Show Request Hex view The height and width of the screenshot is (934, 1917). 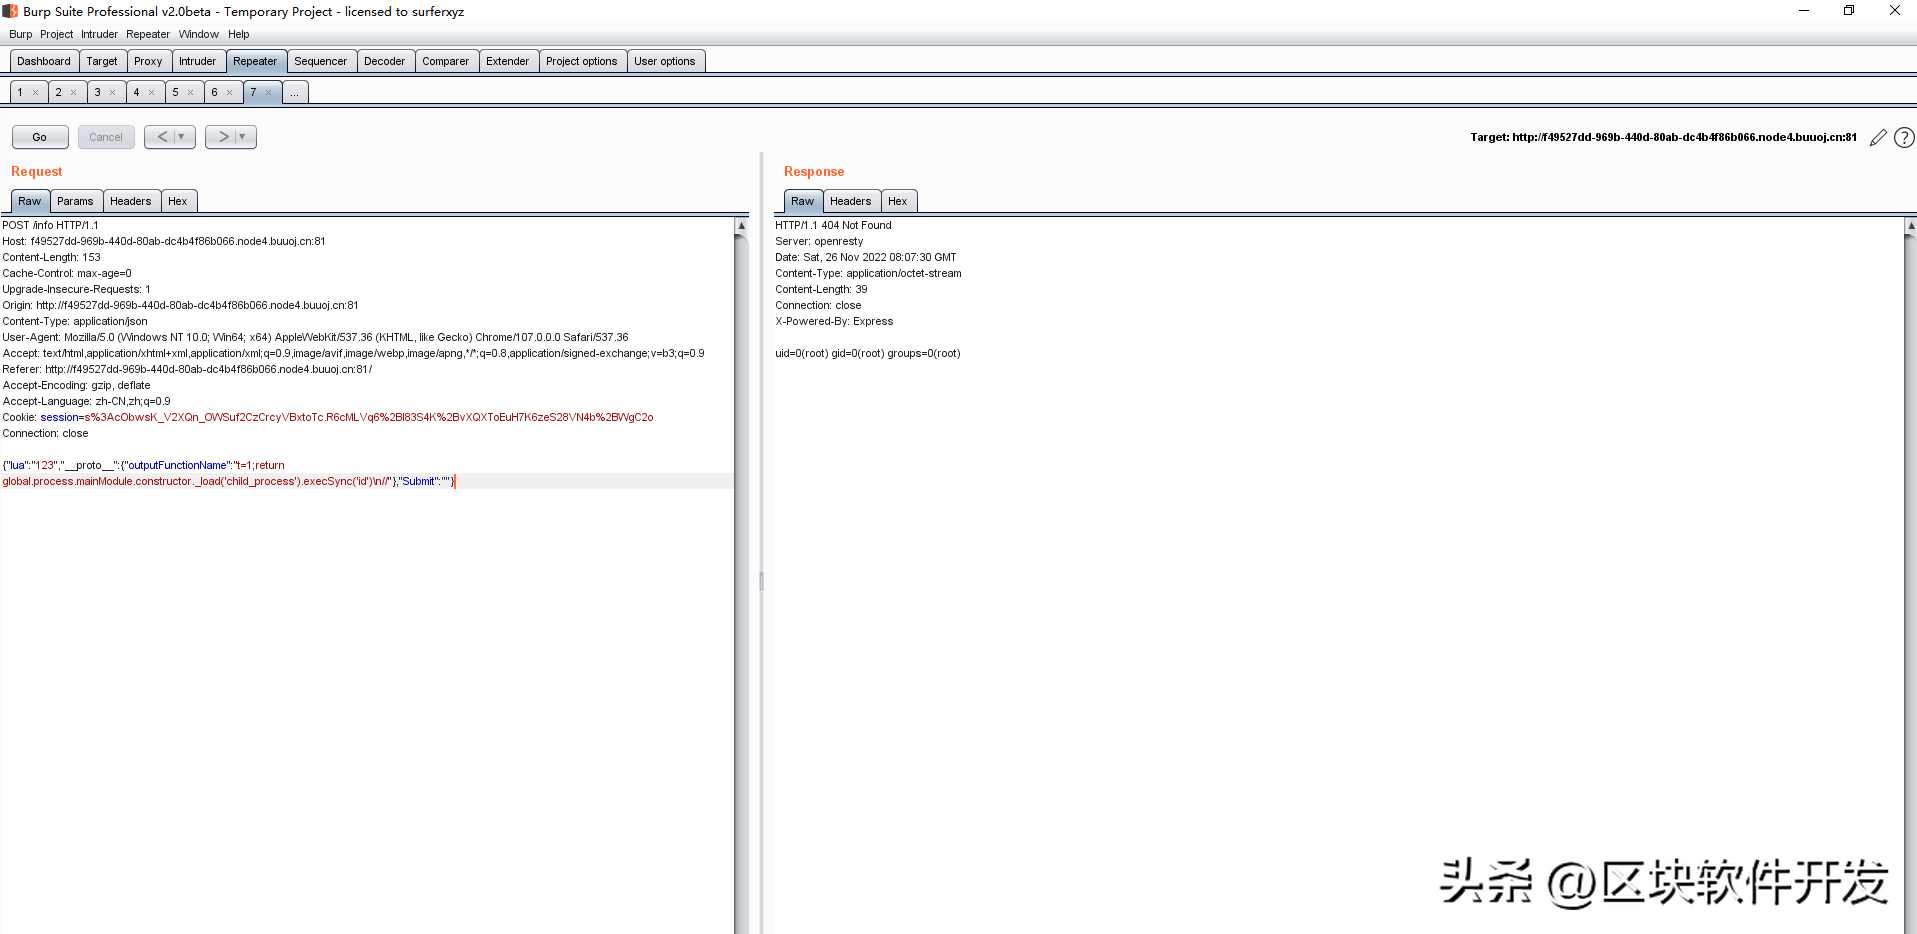pyautogui.click(x=178, y=201)
